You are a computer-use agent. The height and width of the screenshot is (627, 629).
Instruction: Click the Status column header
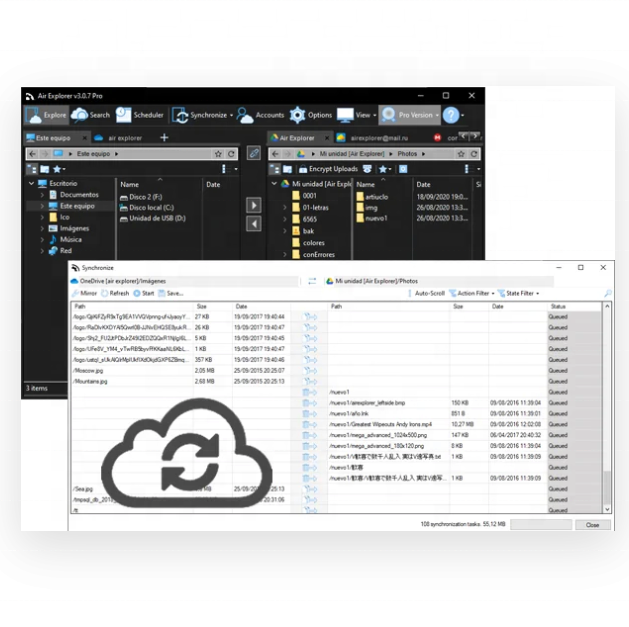click(x=558, y=306)
